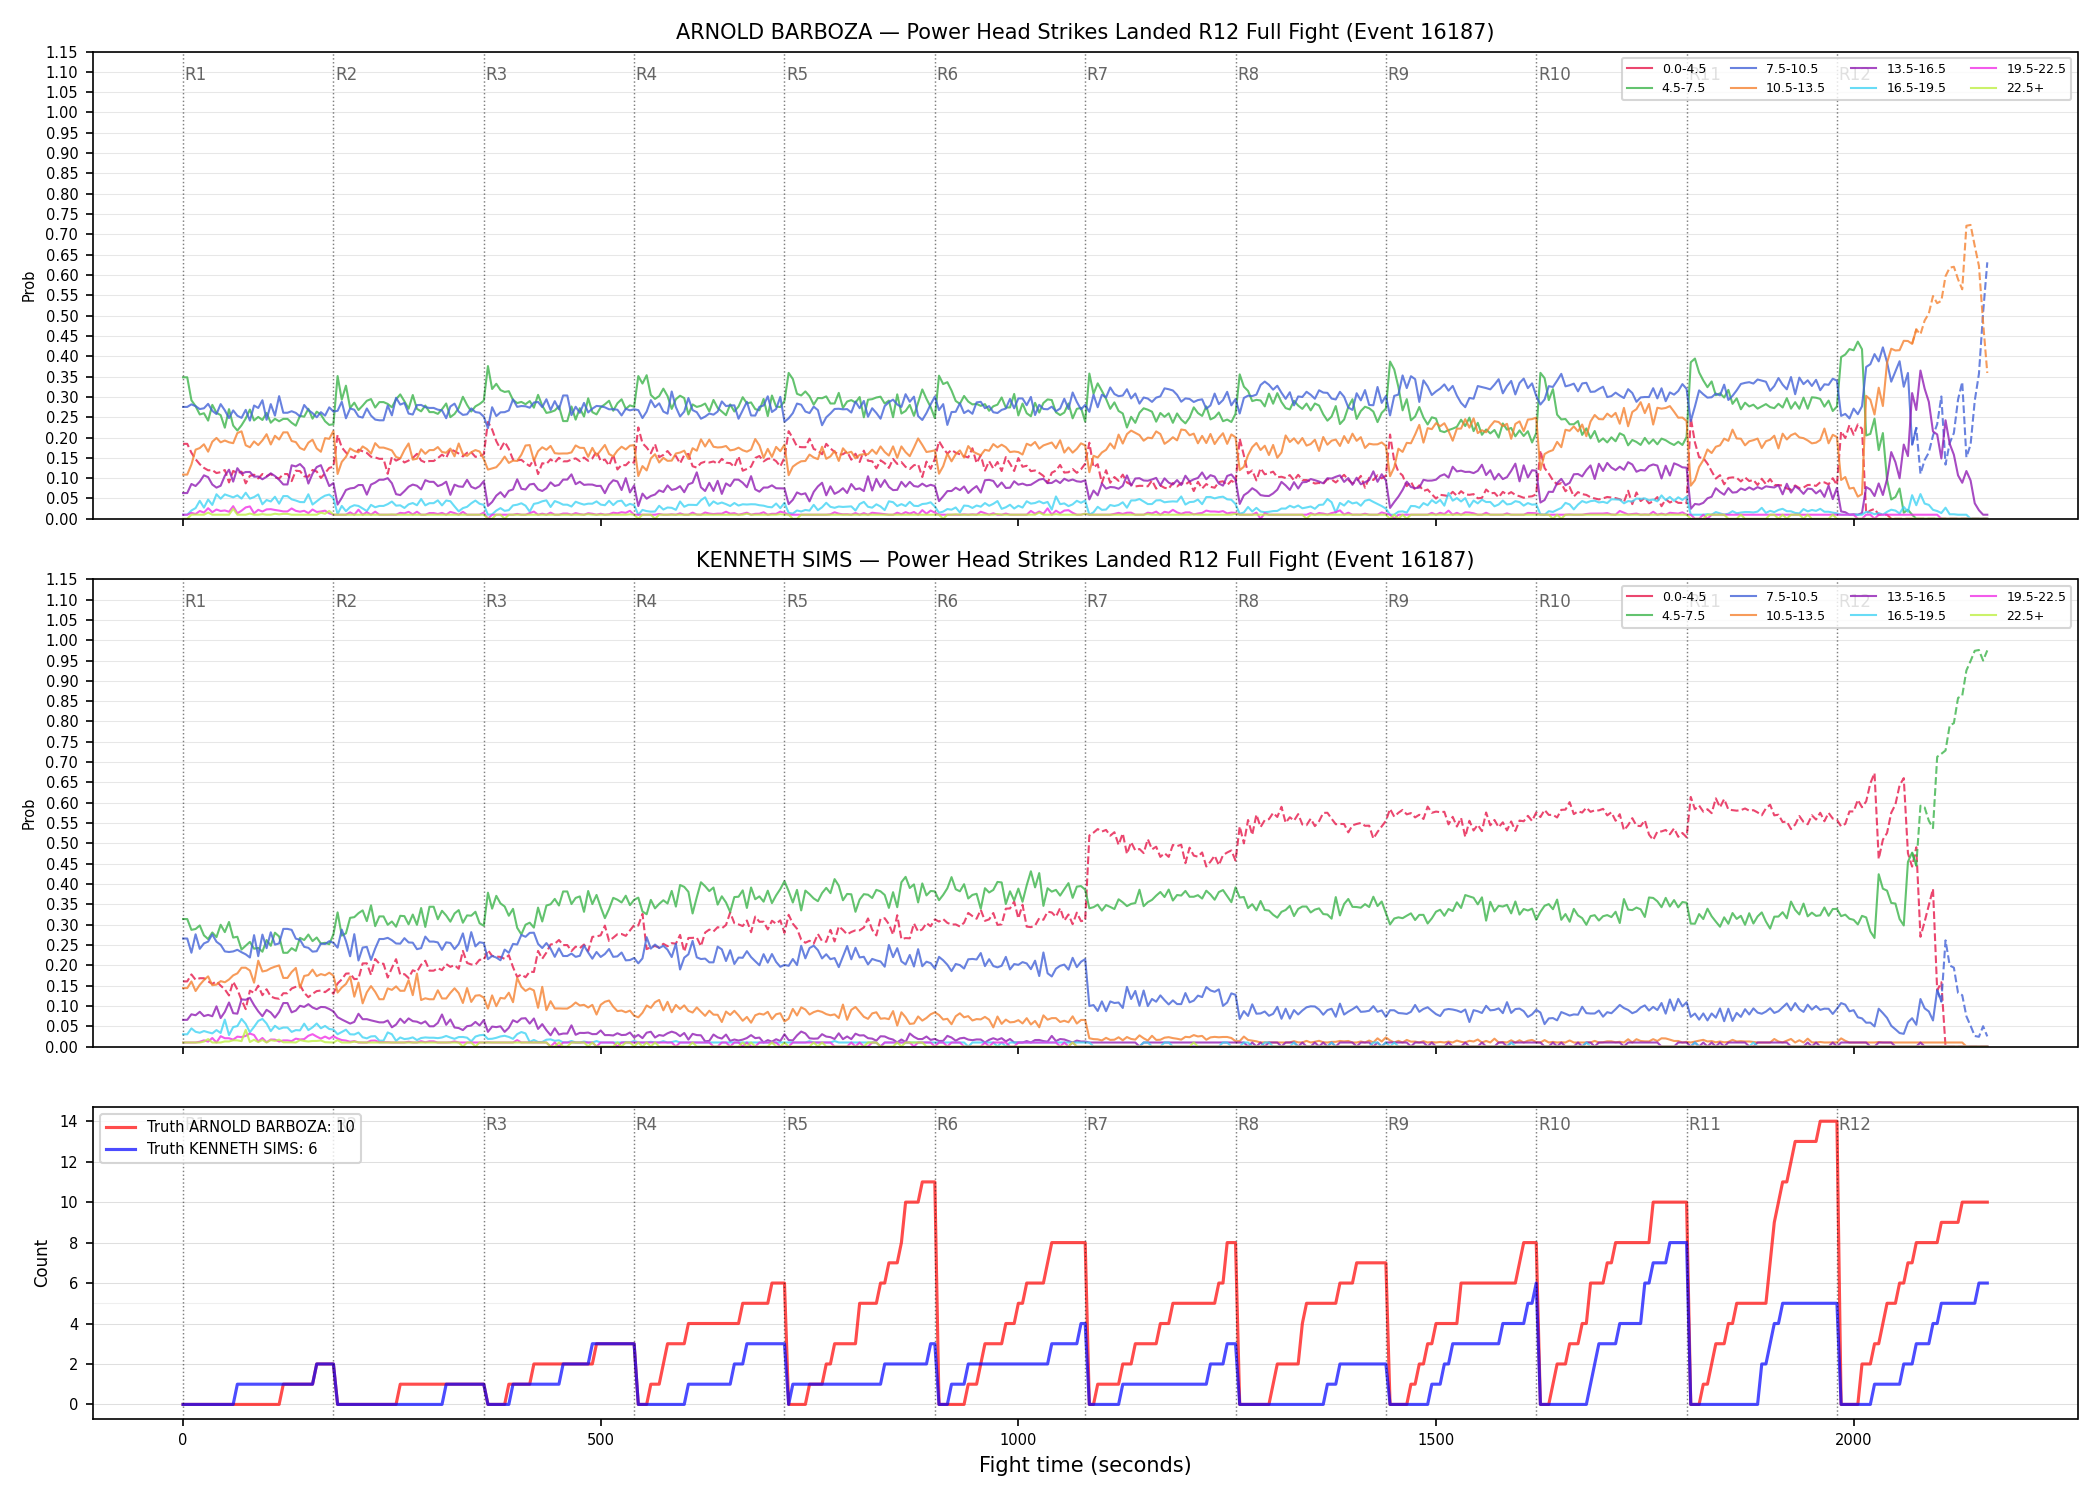The image size is (2100, 1500).
Task: Pick '13.5-16.5' legend entry in Sims chart
Action: 1899,597
